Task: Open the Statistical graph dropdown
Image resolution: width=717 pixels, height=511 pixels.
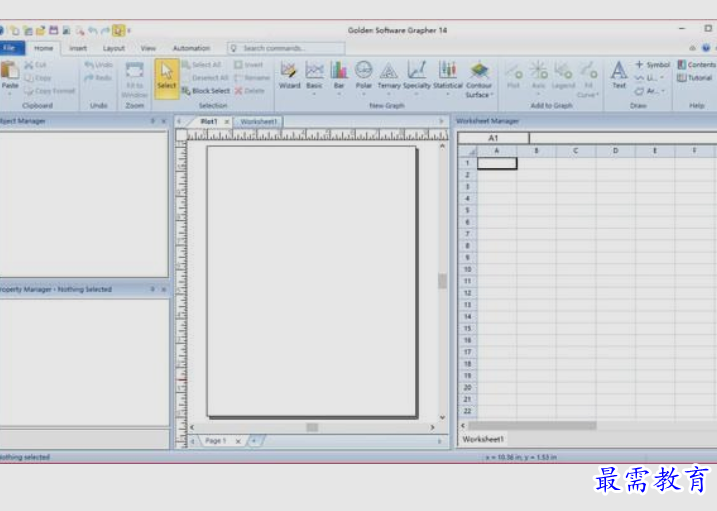Action: pos(448,94)
